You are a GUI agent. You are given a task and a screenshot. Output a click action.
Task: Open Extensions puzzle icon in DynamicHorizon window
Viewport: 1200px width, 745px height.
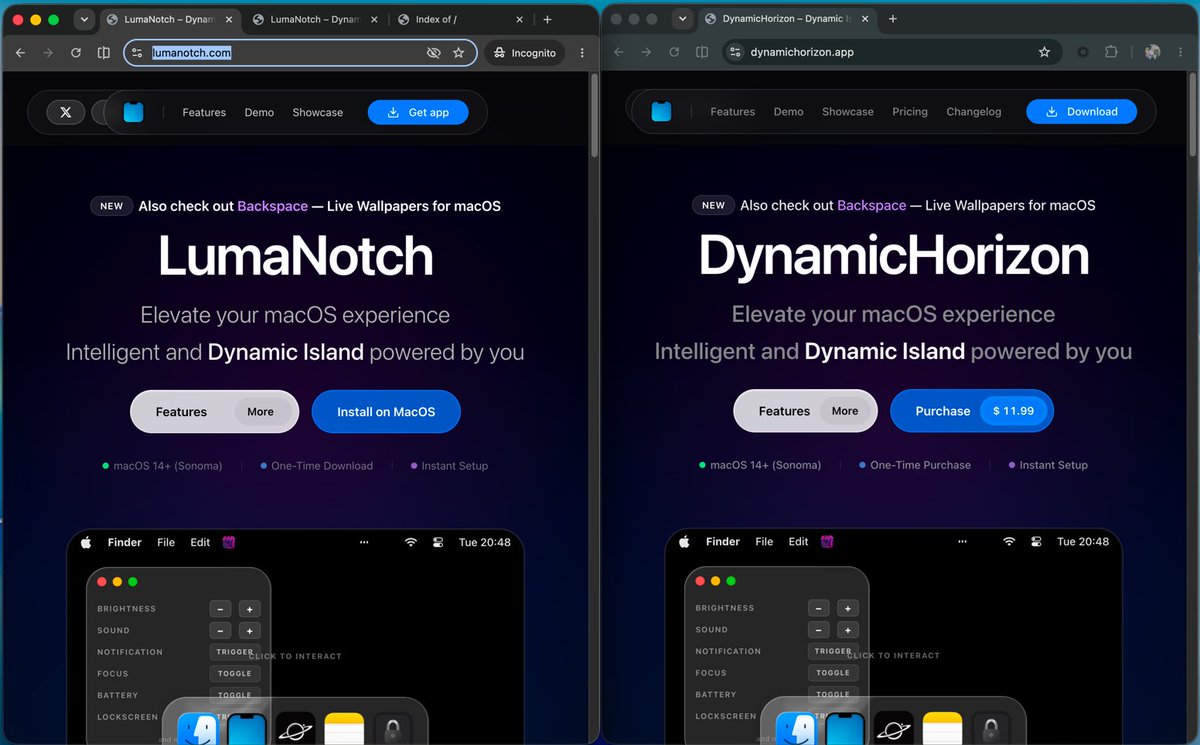click(x=1111, y=52)
